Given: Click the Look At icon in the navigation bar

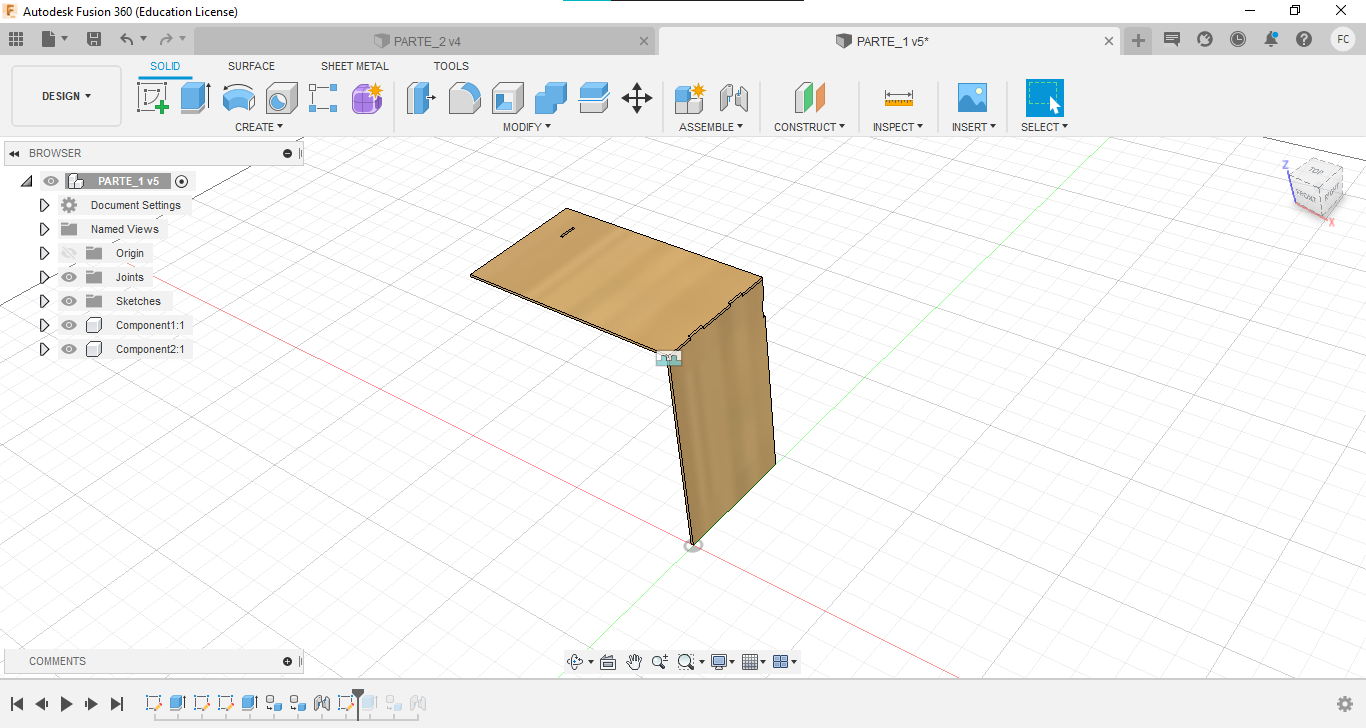Looking at the screenshot, I should pos(607,662).
